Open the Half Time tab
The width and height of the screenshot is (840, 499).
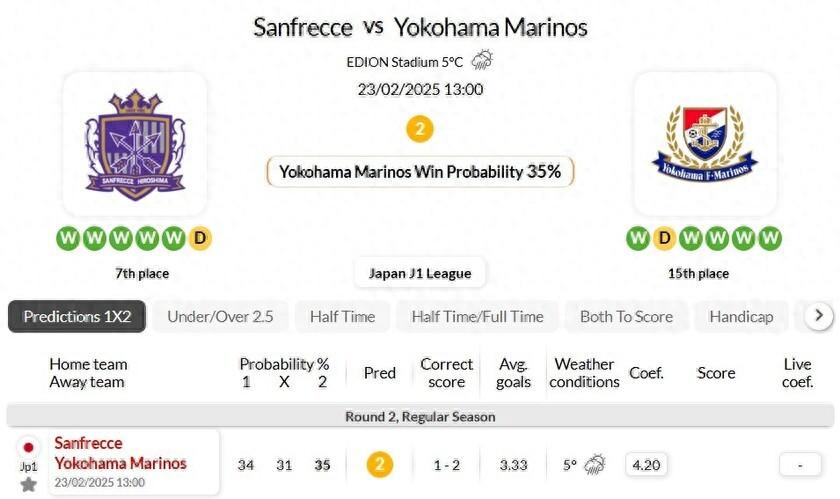[342, 316]
